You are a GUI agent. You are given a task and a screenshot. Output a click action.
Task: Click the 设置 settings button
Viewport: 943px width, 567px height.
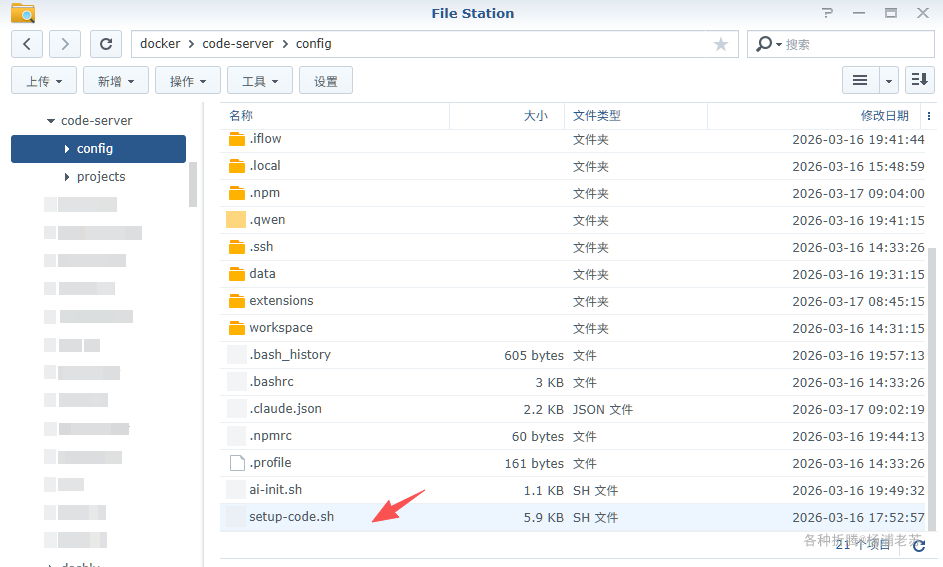tap(325, 81)
